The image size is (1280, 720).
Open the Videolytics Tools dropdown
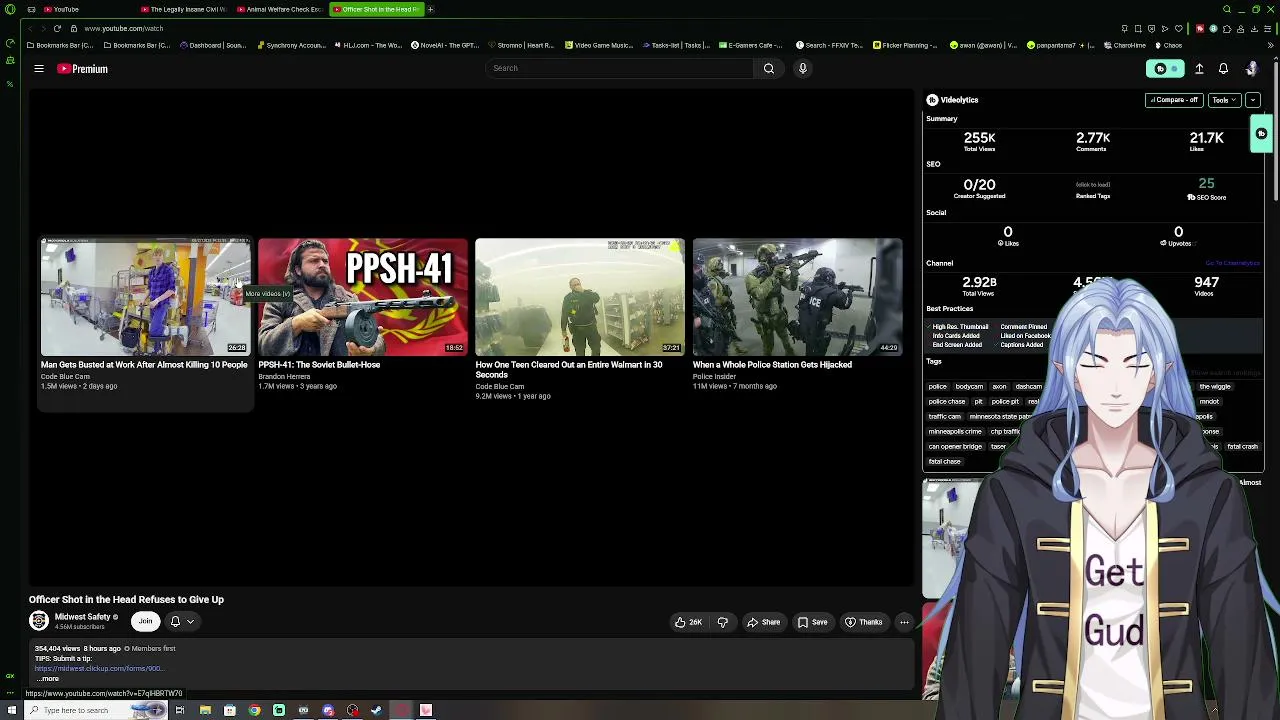(1224, 100)
